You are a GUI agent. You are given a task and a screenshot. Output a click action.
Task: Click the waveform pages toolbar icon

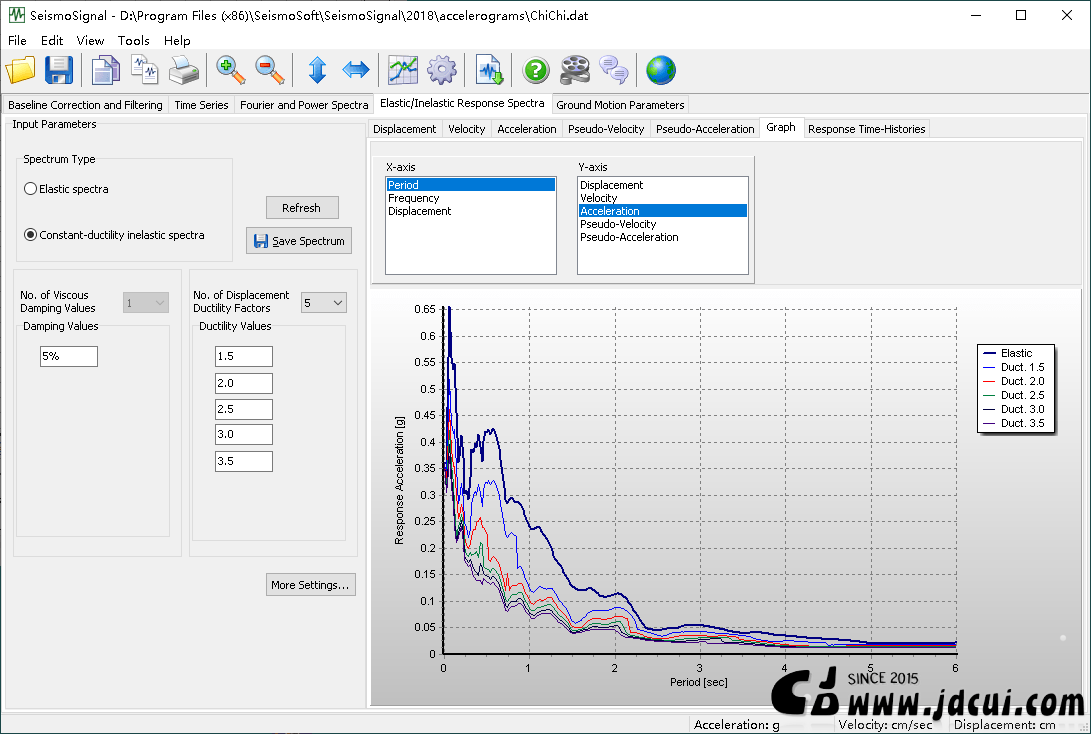tap(145, 70)
